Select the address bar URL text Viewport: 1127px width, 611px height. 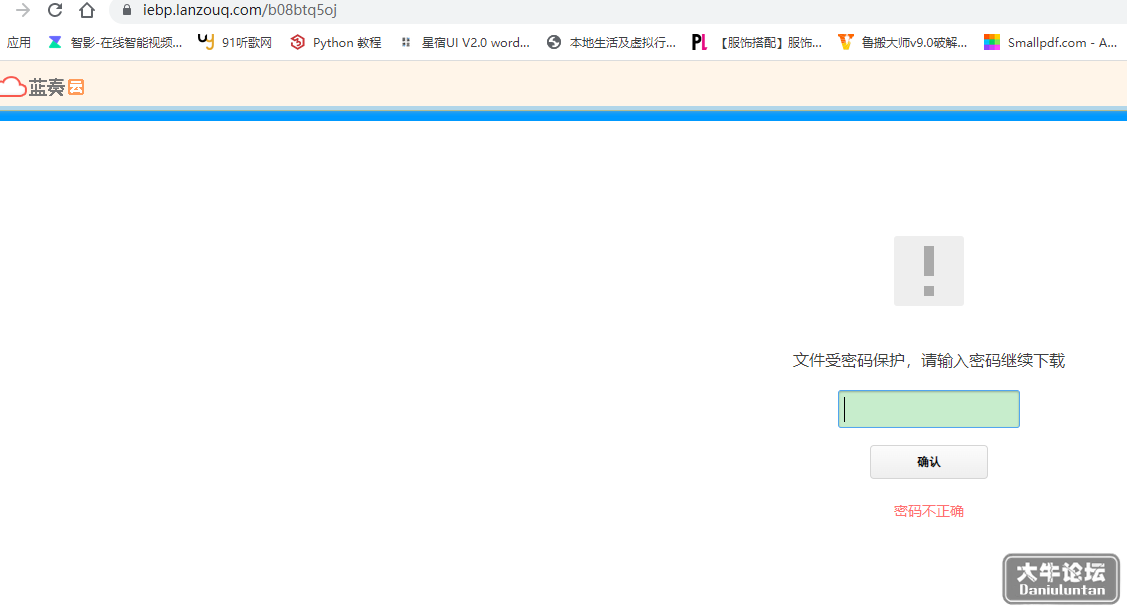239,10
